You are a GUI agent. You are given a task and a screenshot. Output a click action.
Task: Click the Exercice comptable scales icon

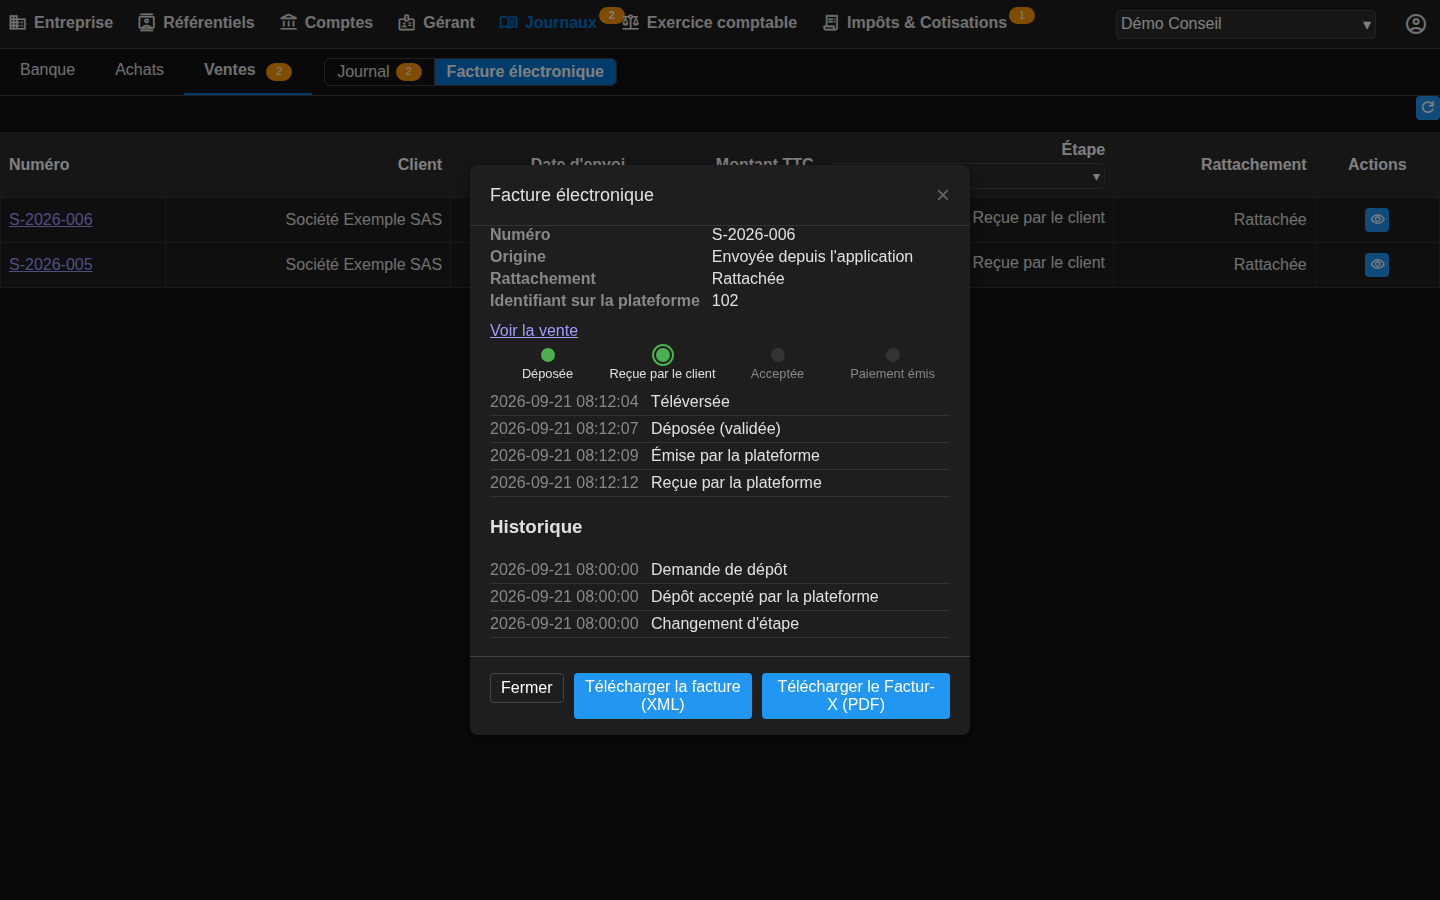pos(630,23)
